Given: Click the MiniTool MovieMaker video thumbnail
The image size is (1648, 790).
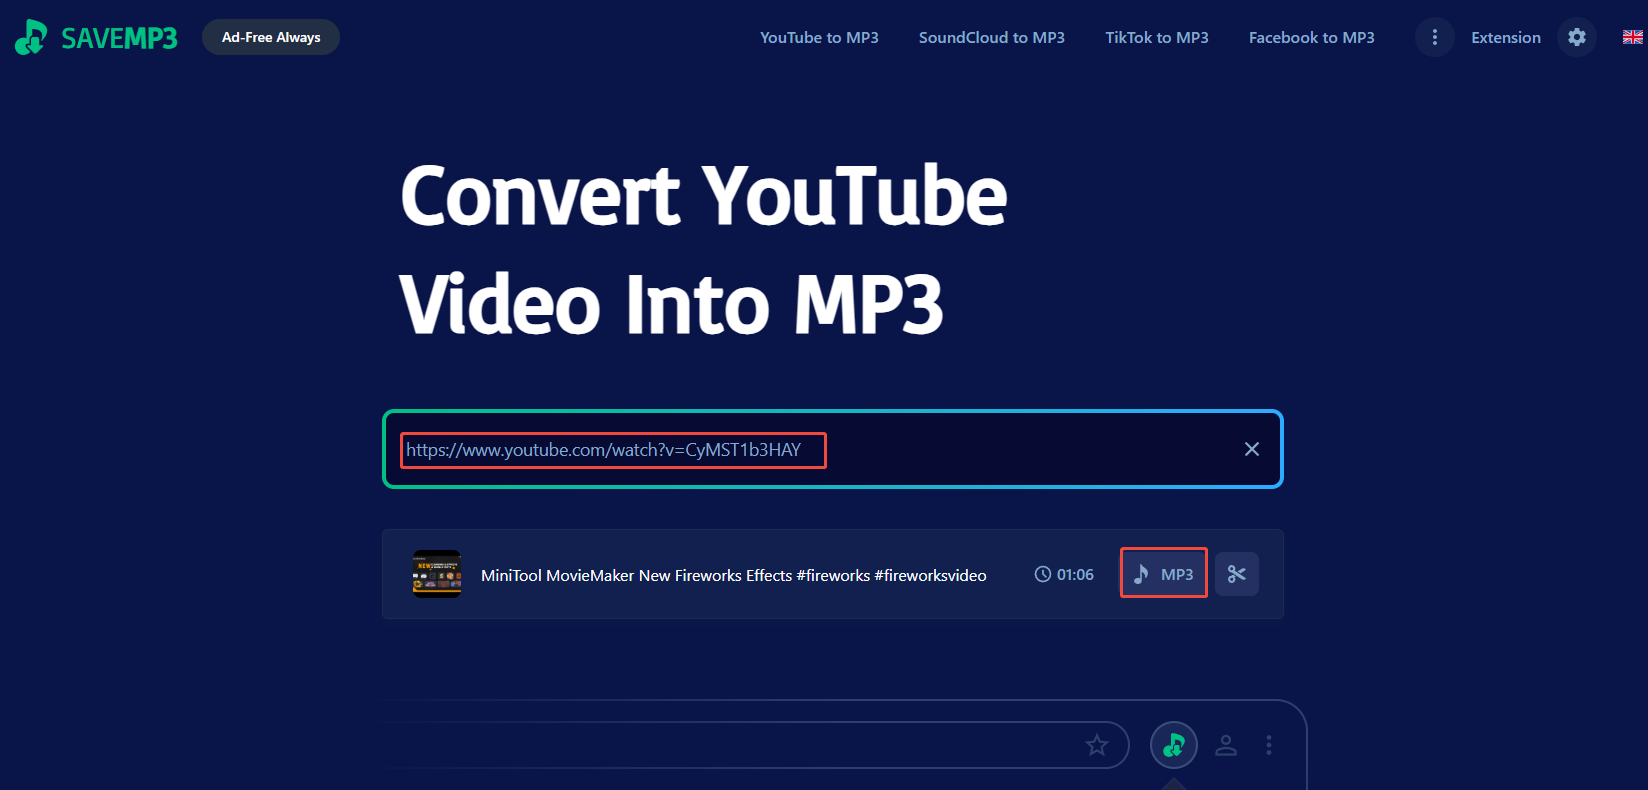Looking at the screenshot, I should click(x=437, y=574).
